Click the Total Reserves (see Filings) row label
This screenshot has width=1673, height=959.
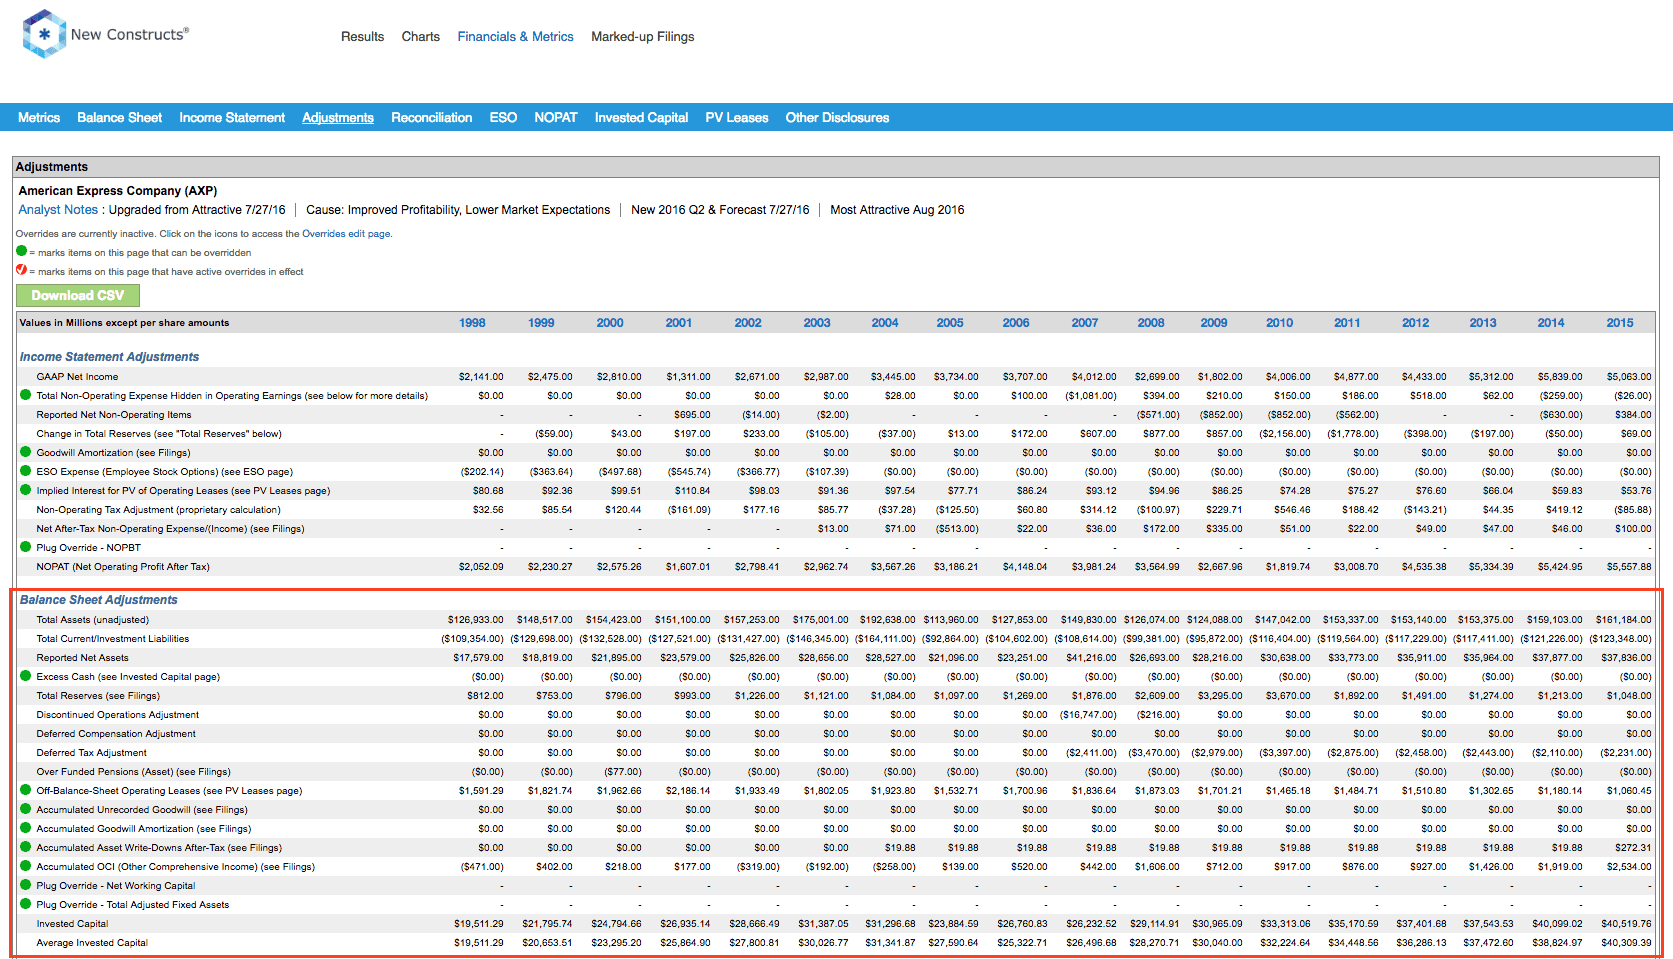(98, 696)
